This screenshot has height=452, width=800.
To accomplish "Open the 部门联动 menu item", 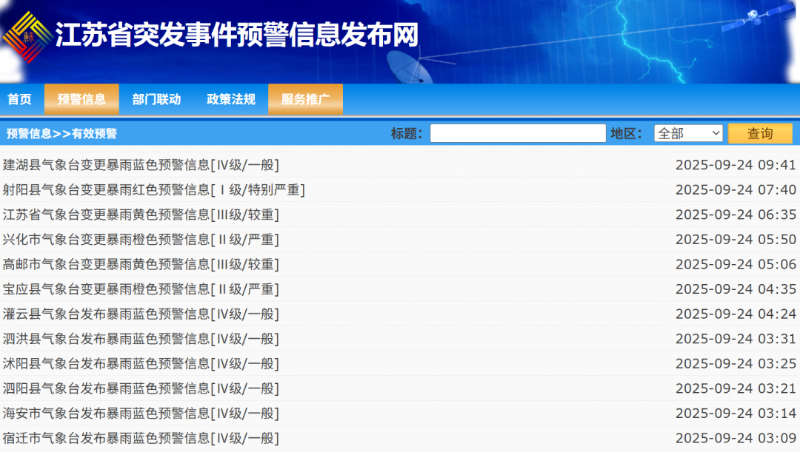I will (156, 99).
